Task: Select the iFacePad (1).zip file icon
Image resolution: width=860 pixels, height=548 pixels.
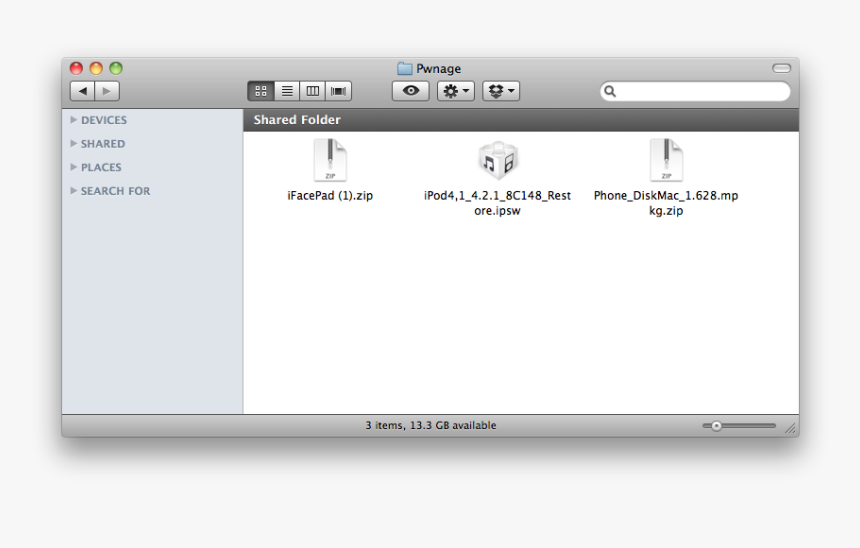Action: 330,161
